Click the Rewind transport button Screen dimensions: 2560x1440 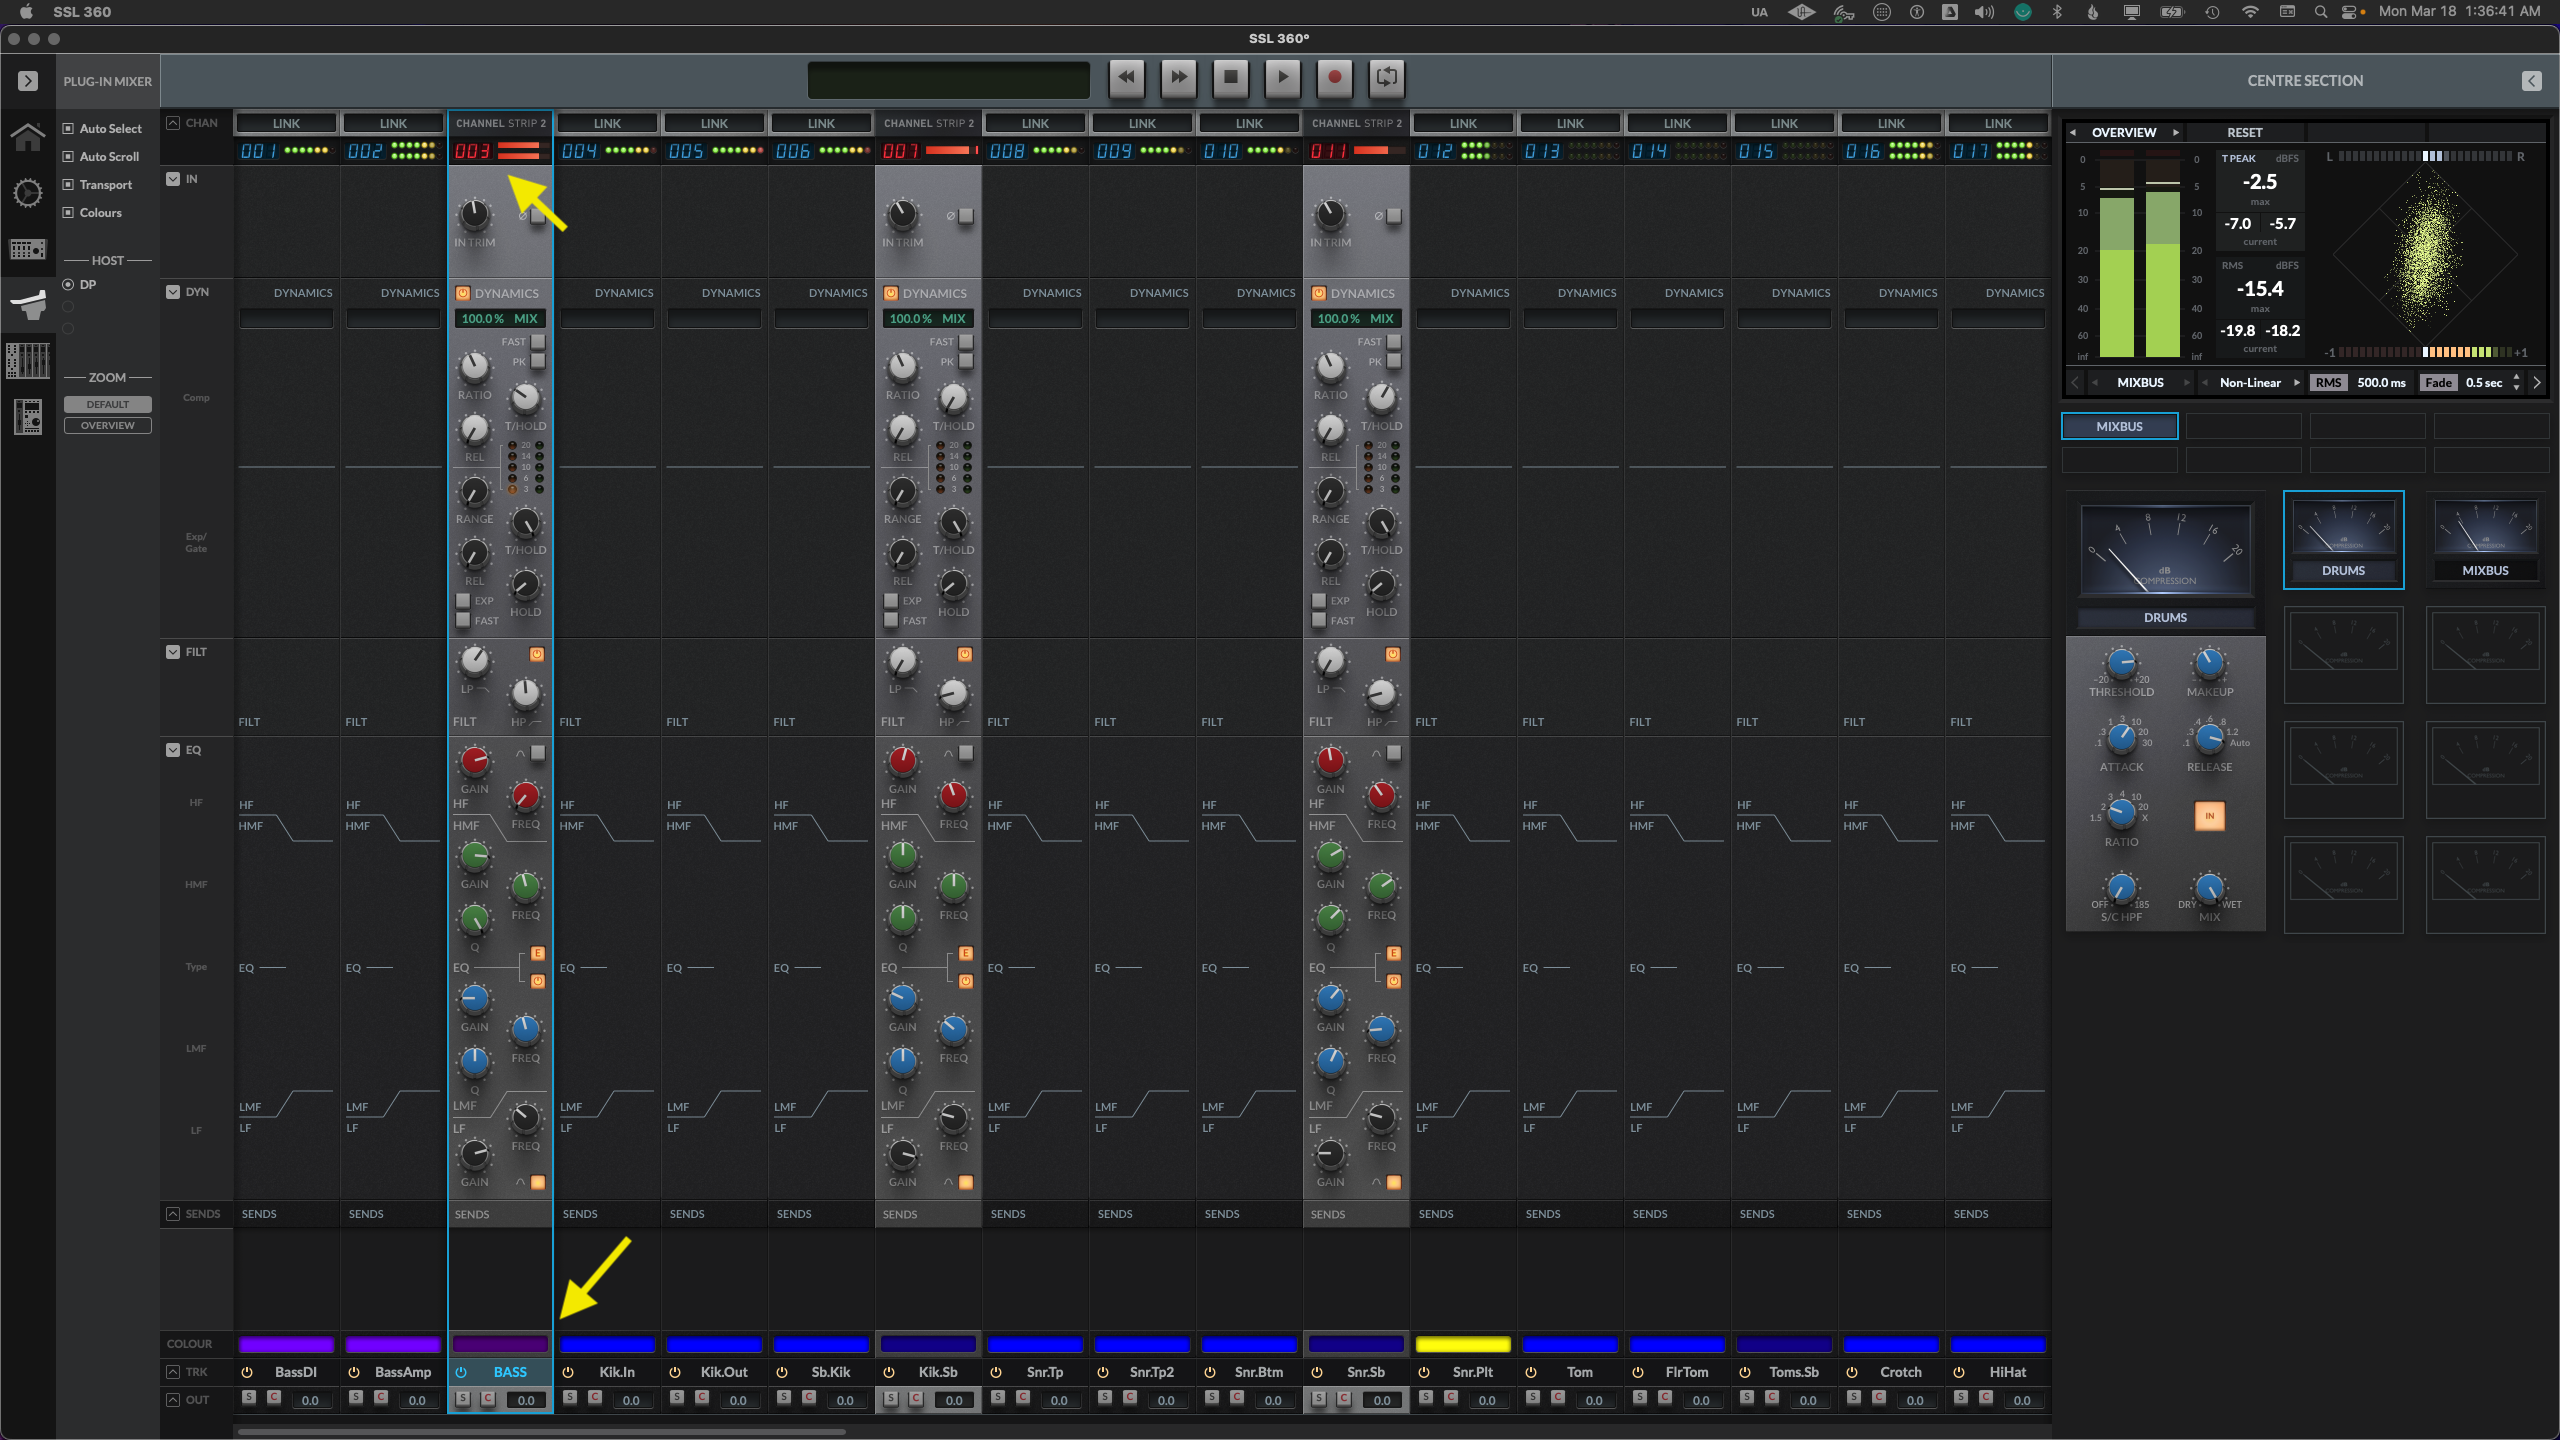click(x=1127, y=77)
